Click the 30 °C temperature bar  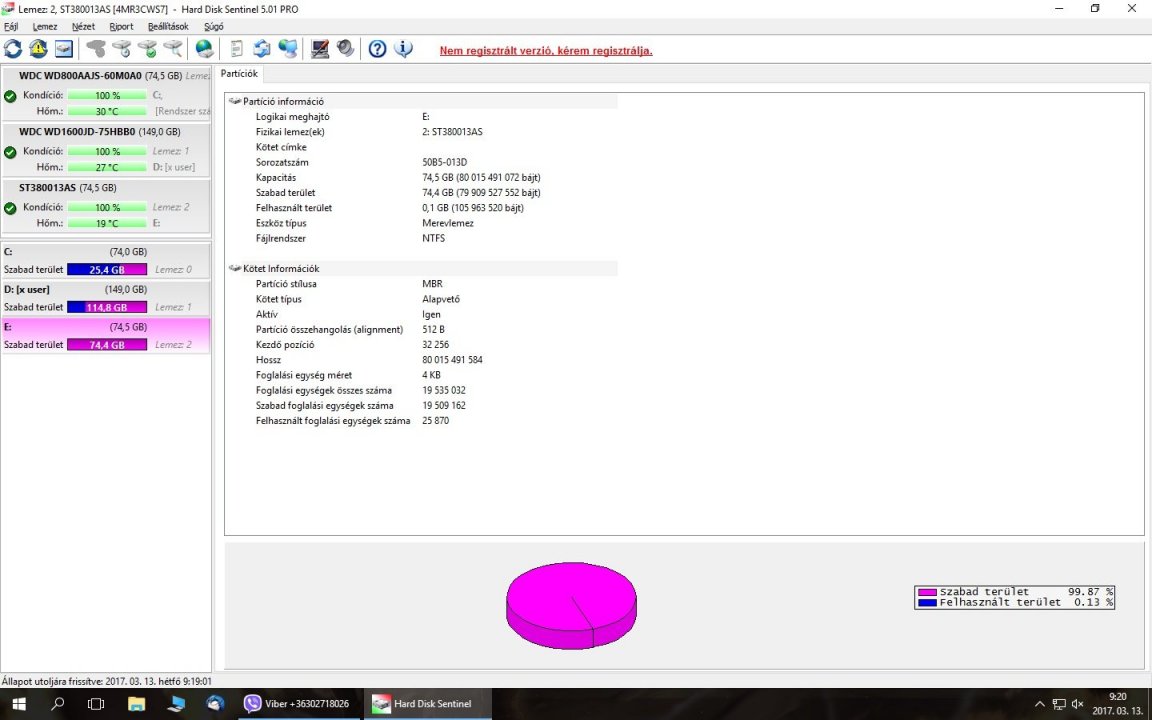pos(107,112)
